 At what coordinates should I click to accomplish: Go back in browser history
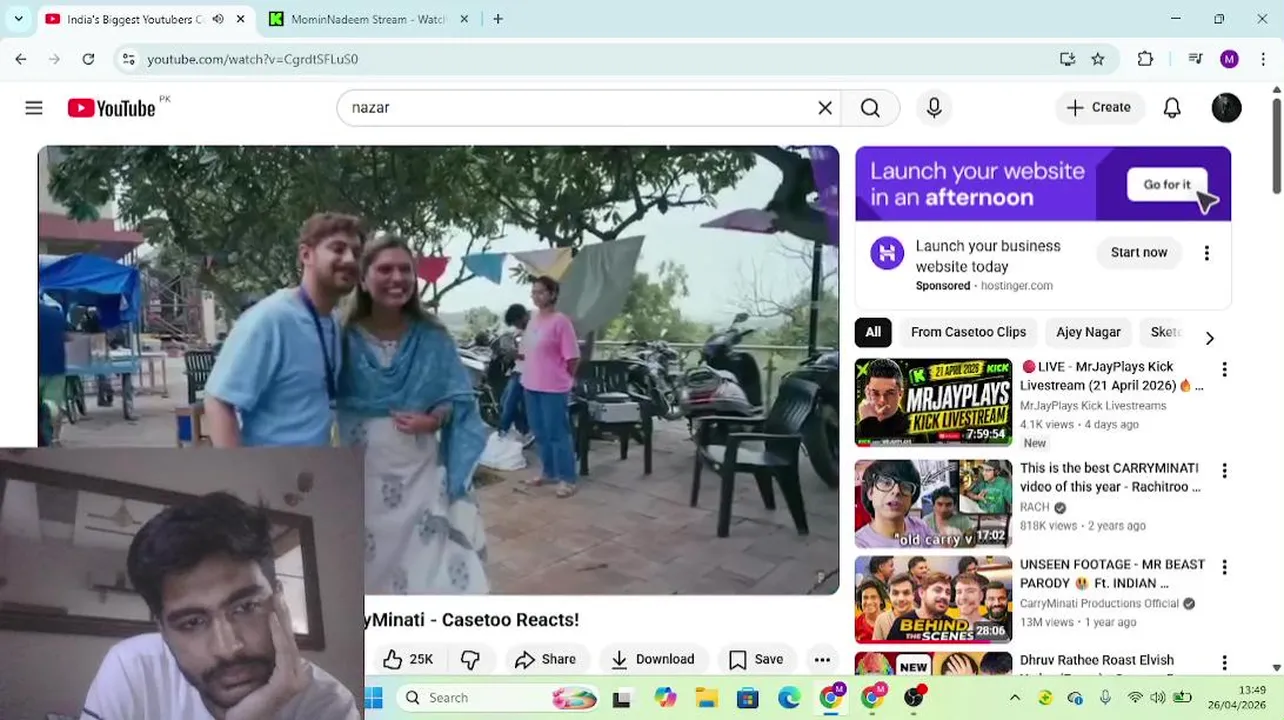coord(21,59)
